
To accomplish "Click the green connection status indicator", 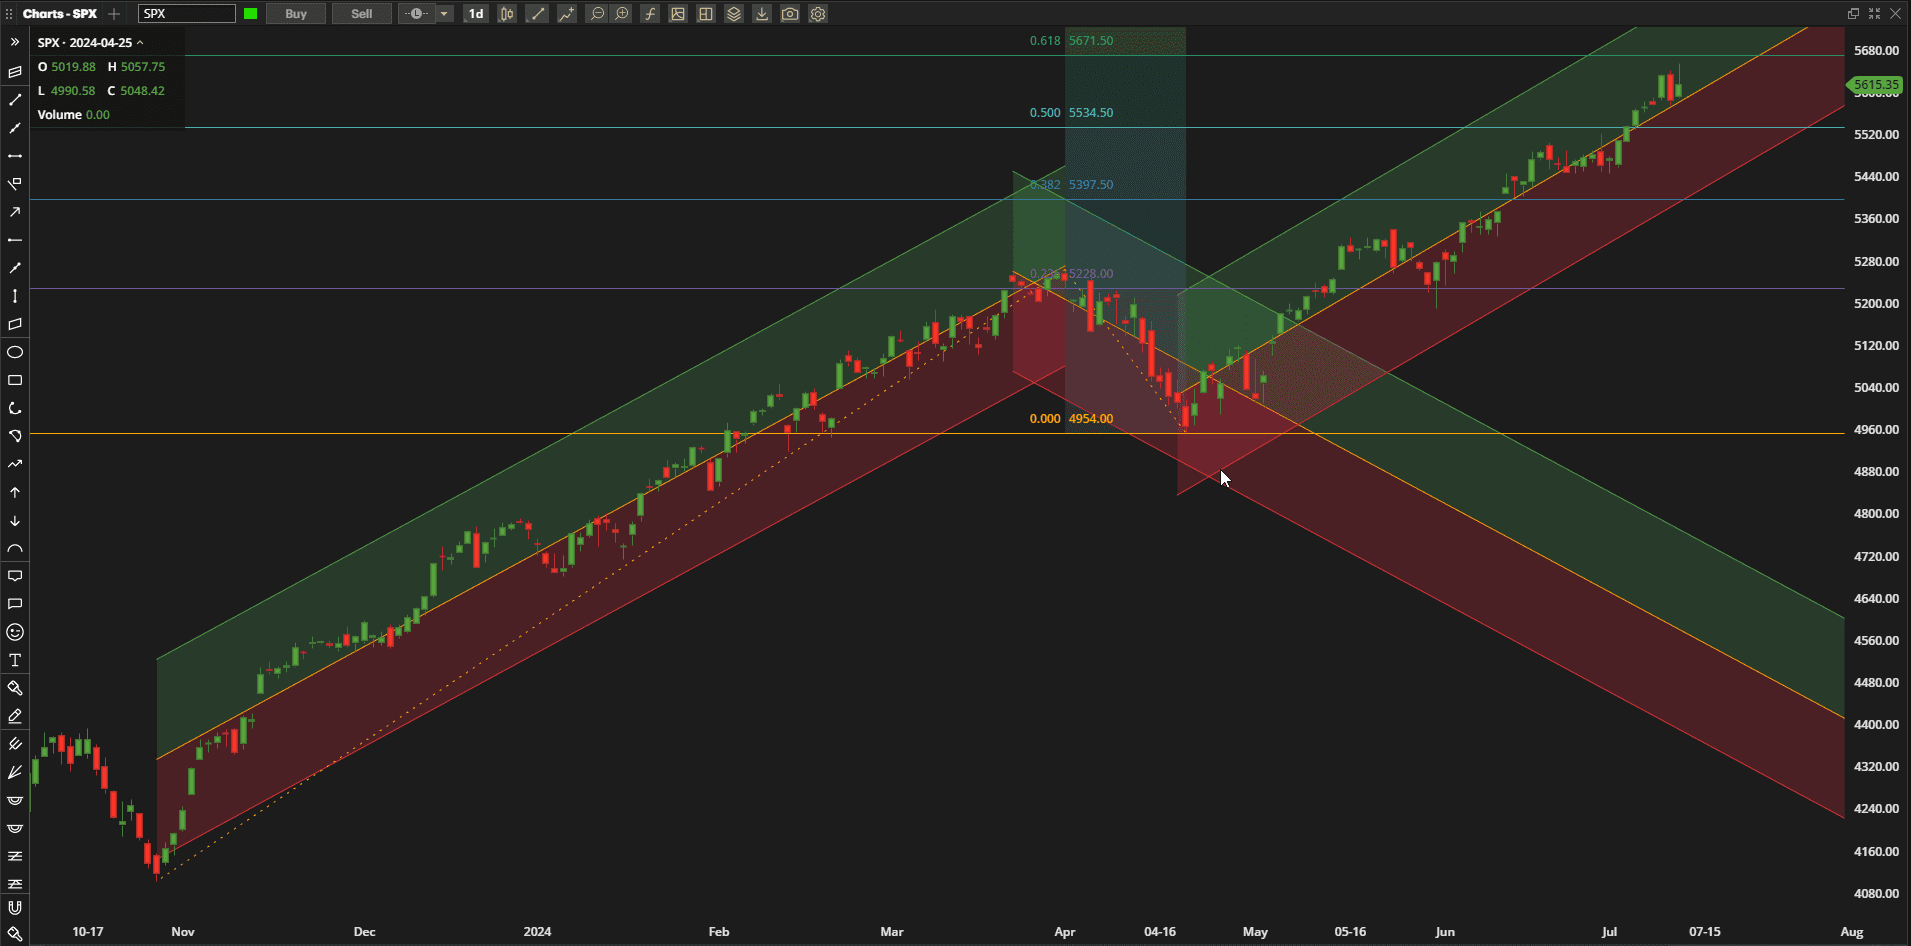I will (x=250, y=14).
